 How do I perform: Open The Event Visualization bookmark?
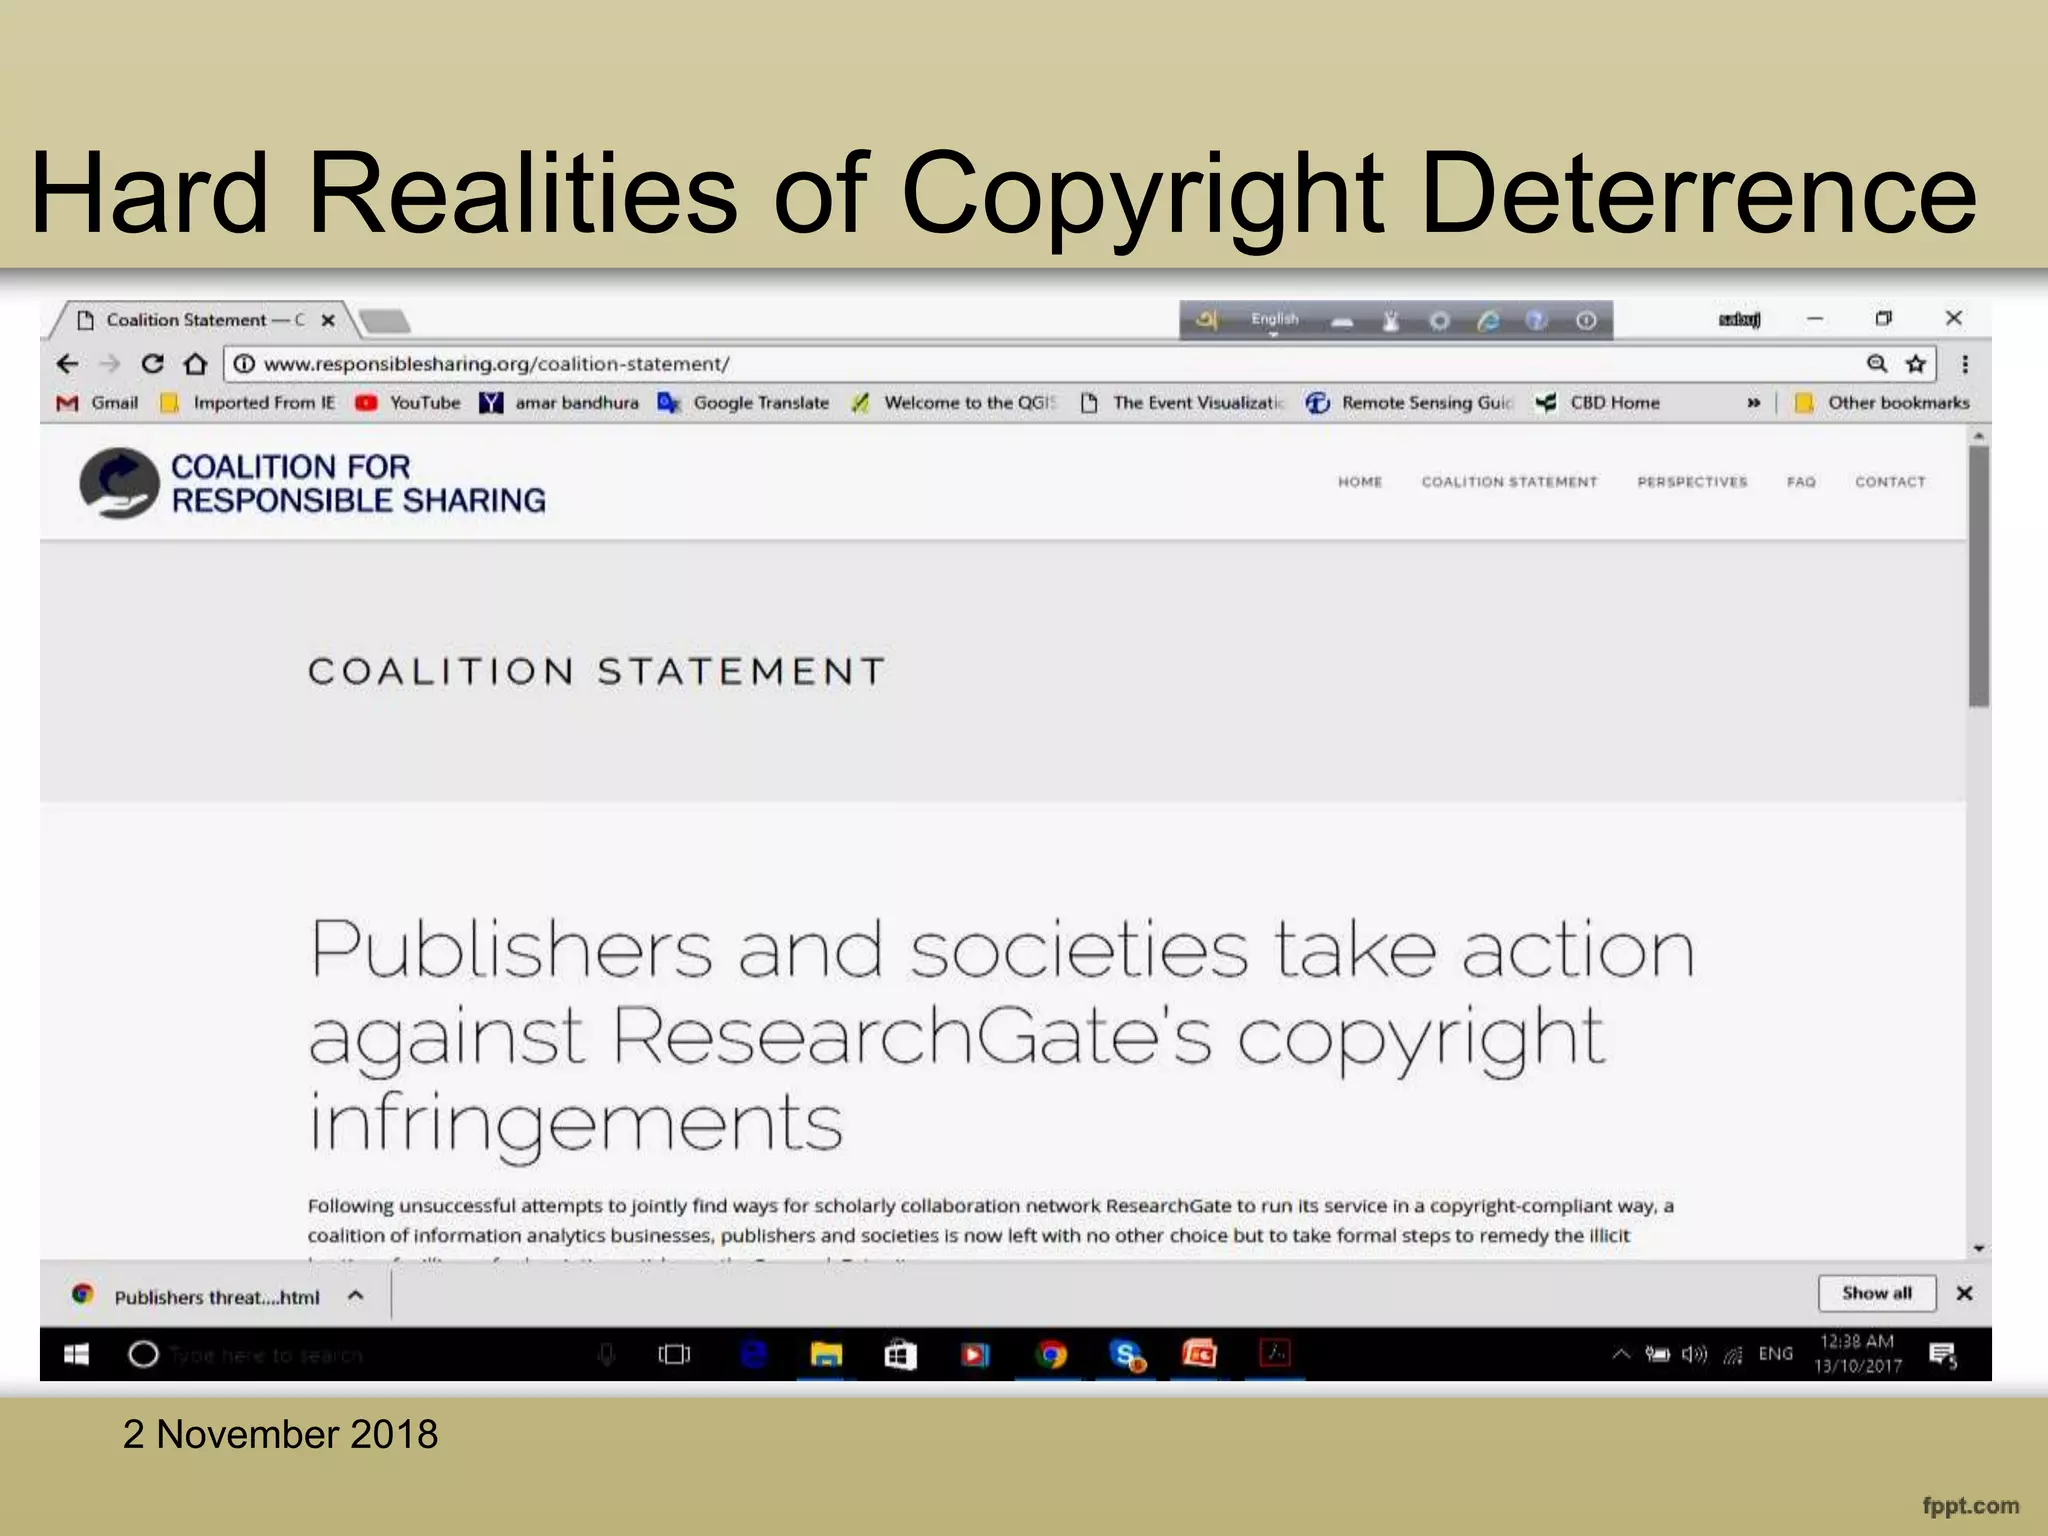click(1182, 403)
